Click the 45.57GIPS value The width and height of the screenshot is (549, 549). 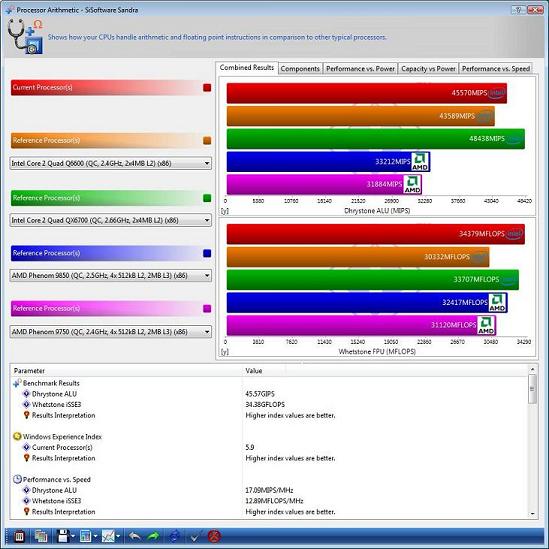click(260, 394)
